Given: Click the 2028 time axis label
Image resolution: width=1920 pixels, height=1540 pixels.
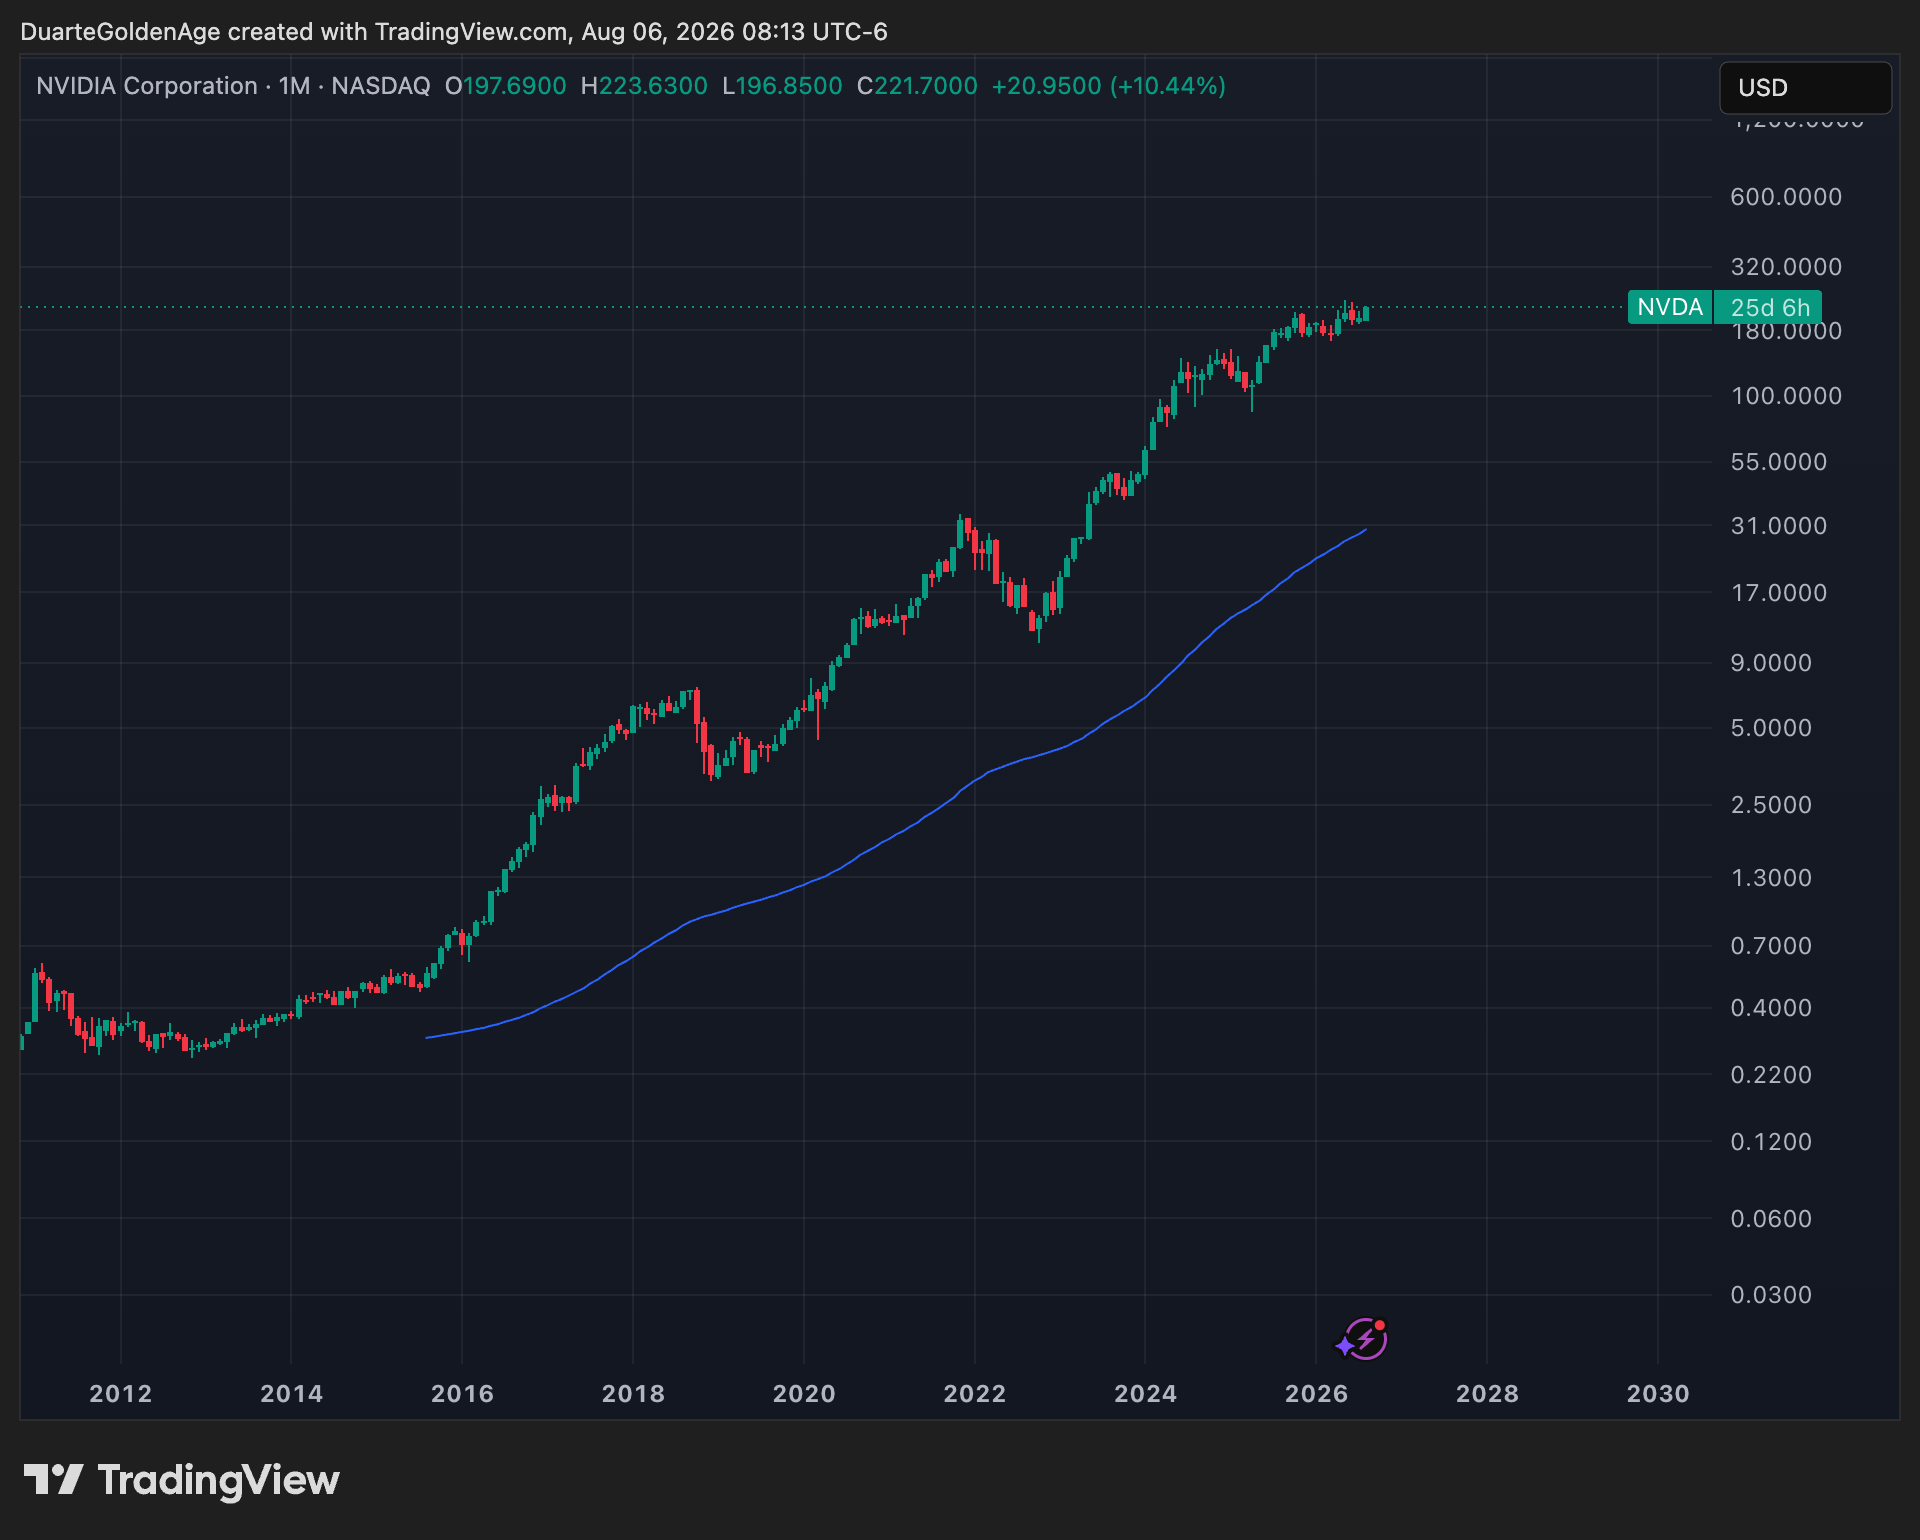Looking at the screenshot, I should point(1488,1394).
